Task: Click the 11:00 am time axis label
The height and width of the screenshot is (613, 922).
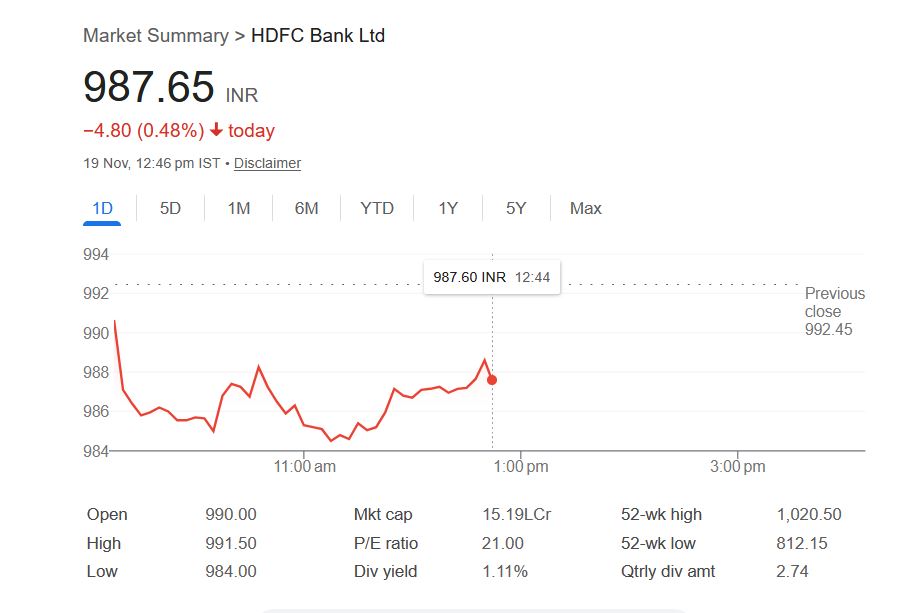Action: pyautogui.click(x=304, y=466)
